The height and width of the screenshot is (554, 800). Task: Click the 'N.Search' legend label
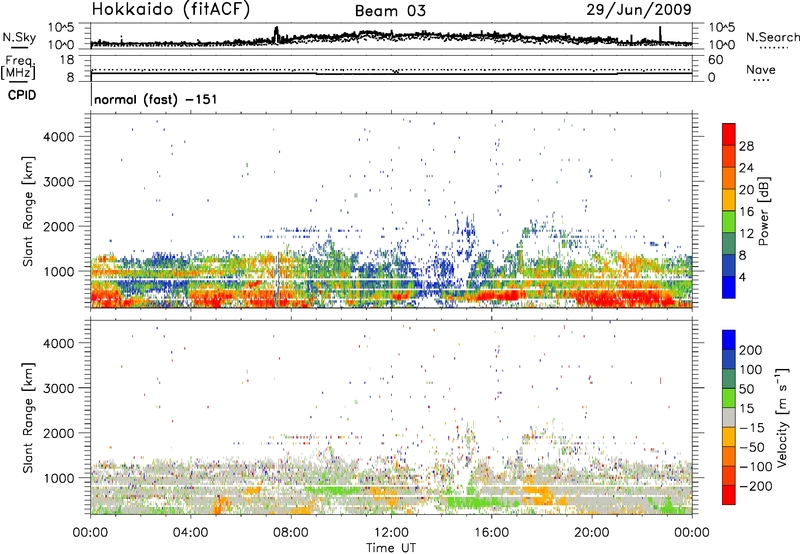[x=772, y=37]
